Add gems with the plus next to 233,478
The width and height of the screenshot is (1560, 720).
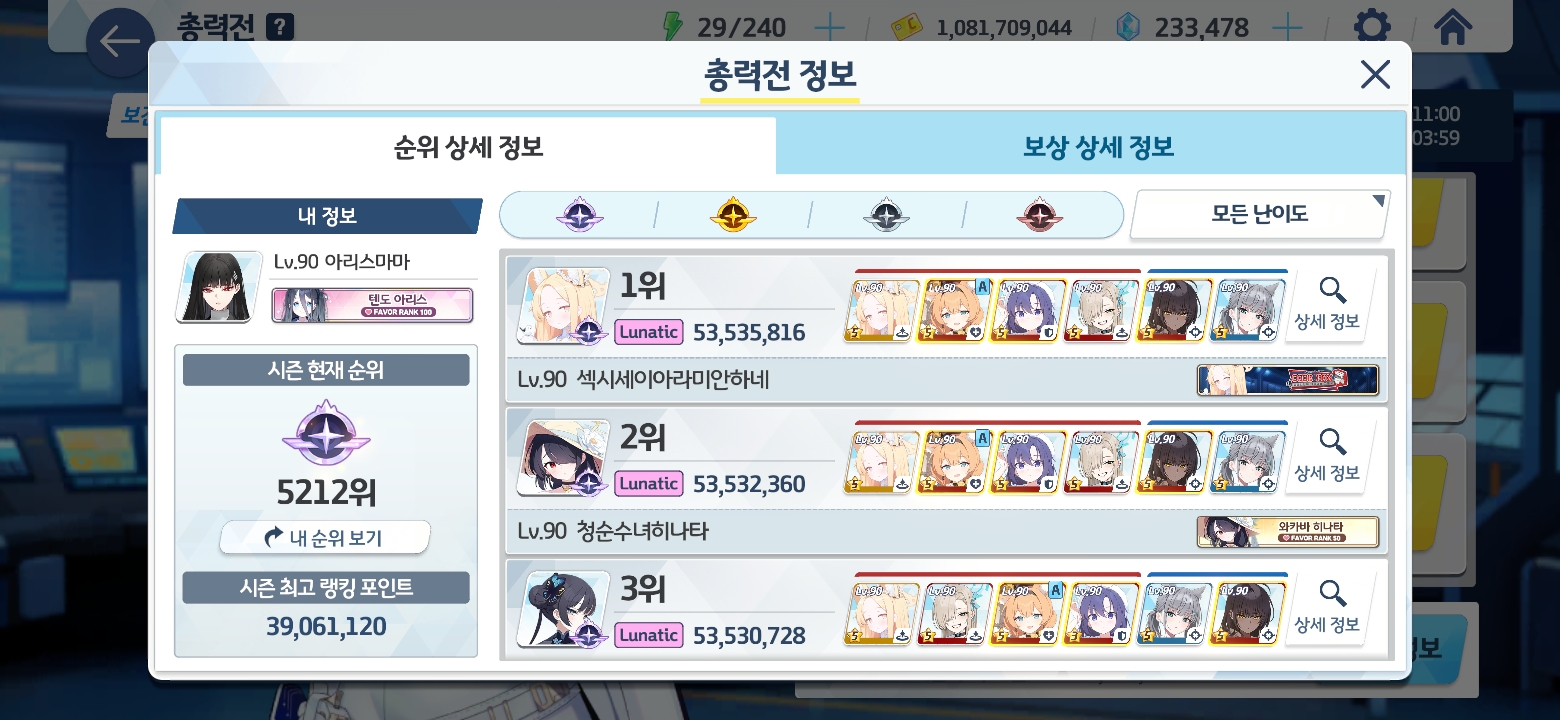tap(1286, 28)
